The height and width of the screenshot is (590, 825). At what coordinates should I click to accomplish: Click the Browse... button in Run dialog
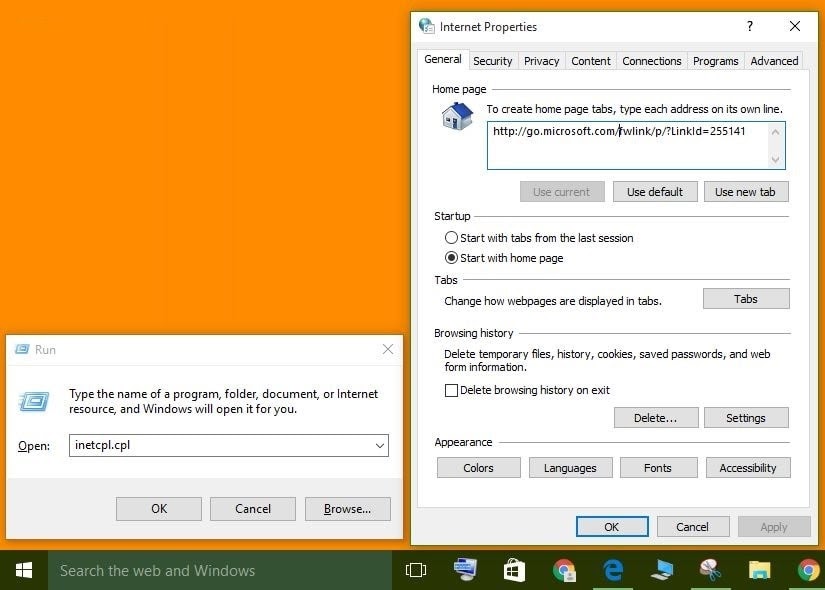click(x=347, y=509)
